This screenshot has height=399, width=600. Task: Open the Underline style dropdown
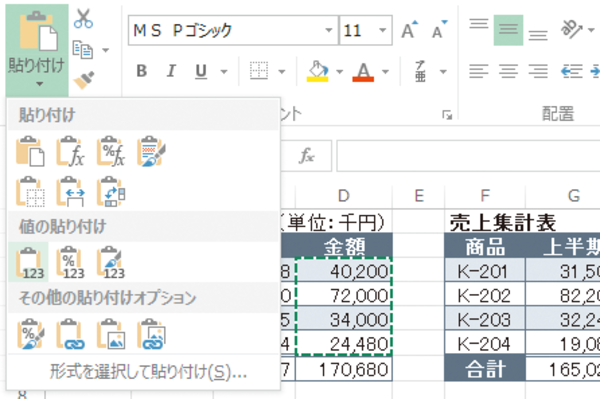(x=224, y=72)
